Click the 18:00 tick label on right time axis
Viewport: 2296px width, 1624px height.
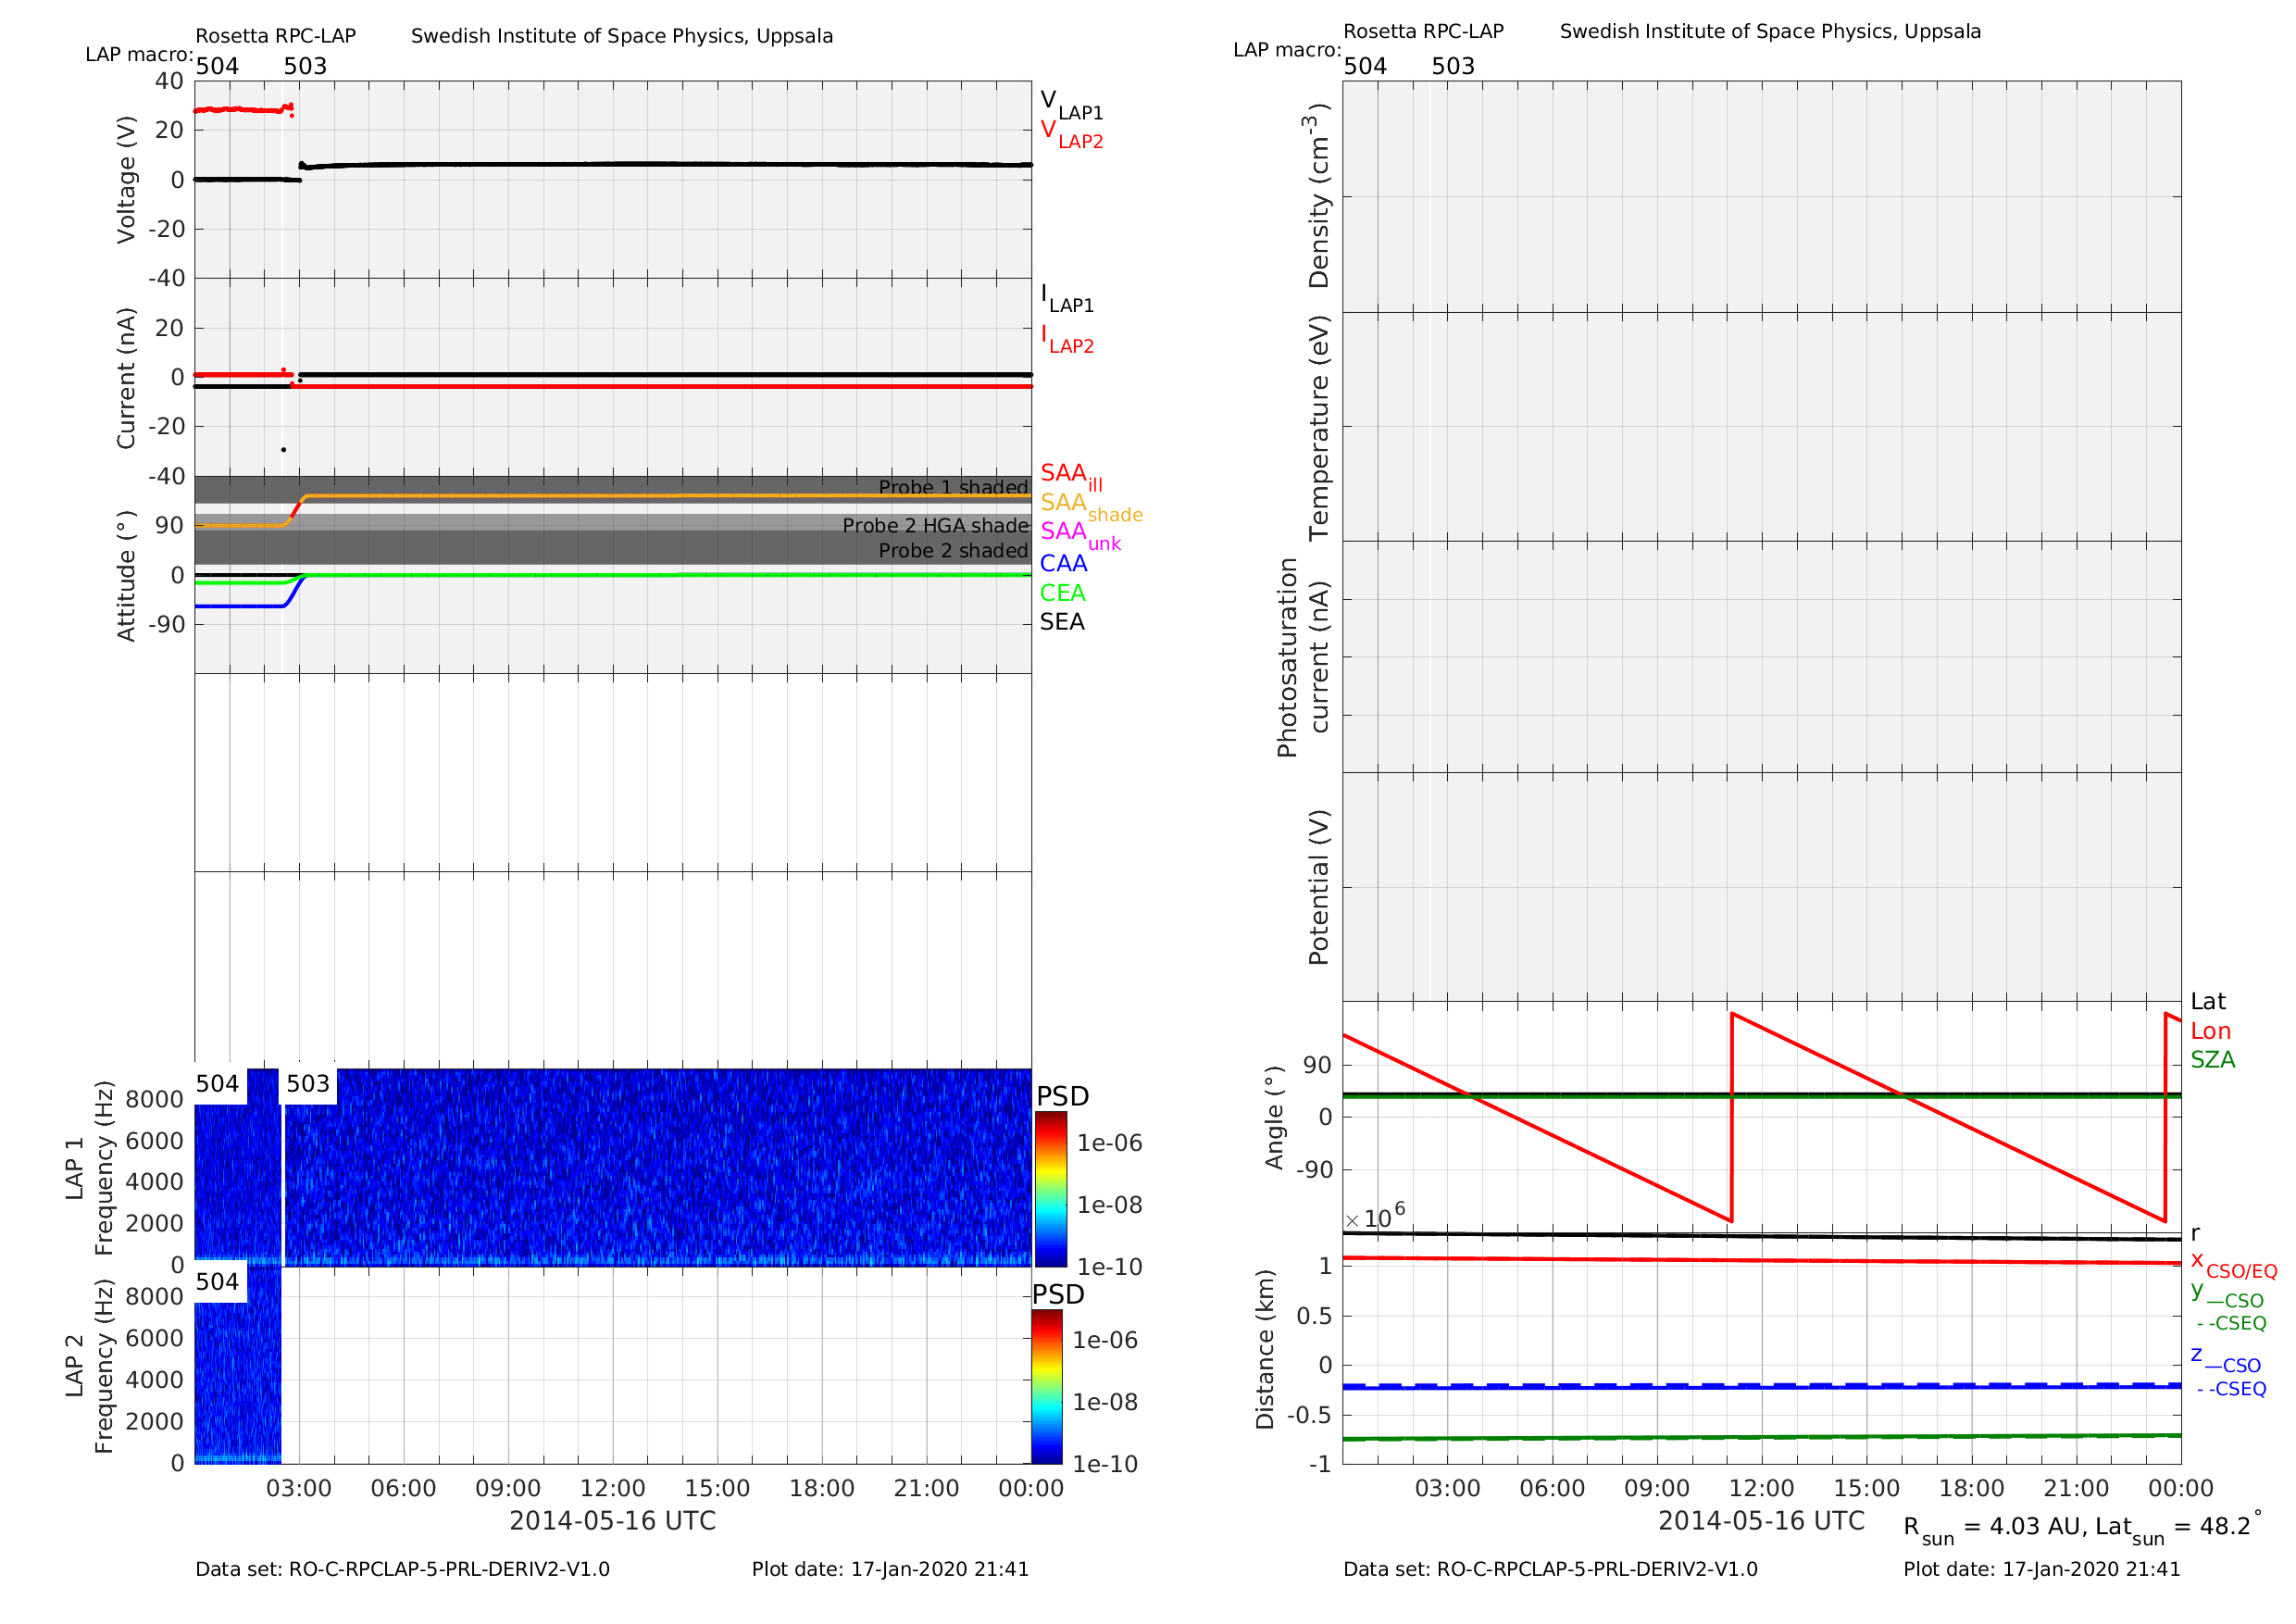point(1971,1489)
